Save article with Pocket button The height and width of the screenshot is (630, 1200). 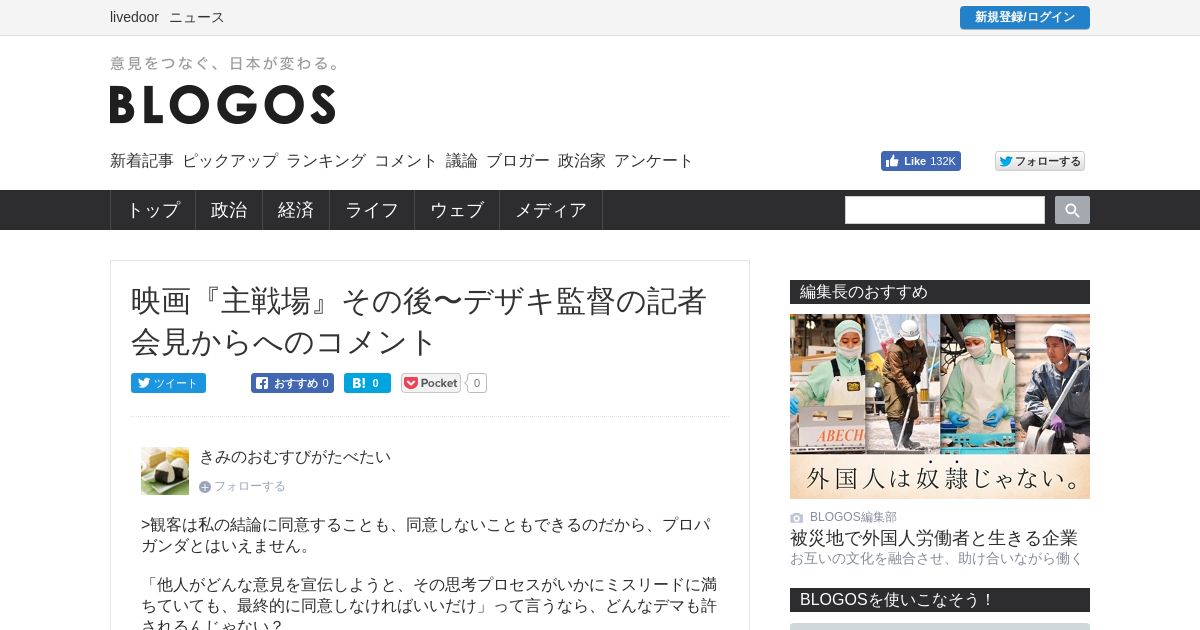coord(431,383)
